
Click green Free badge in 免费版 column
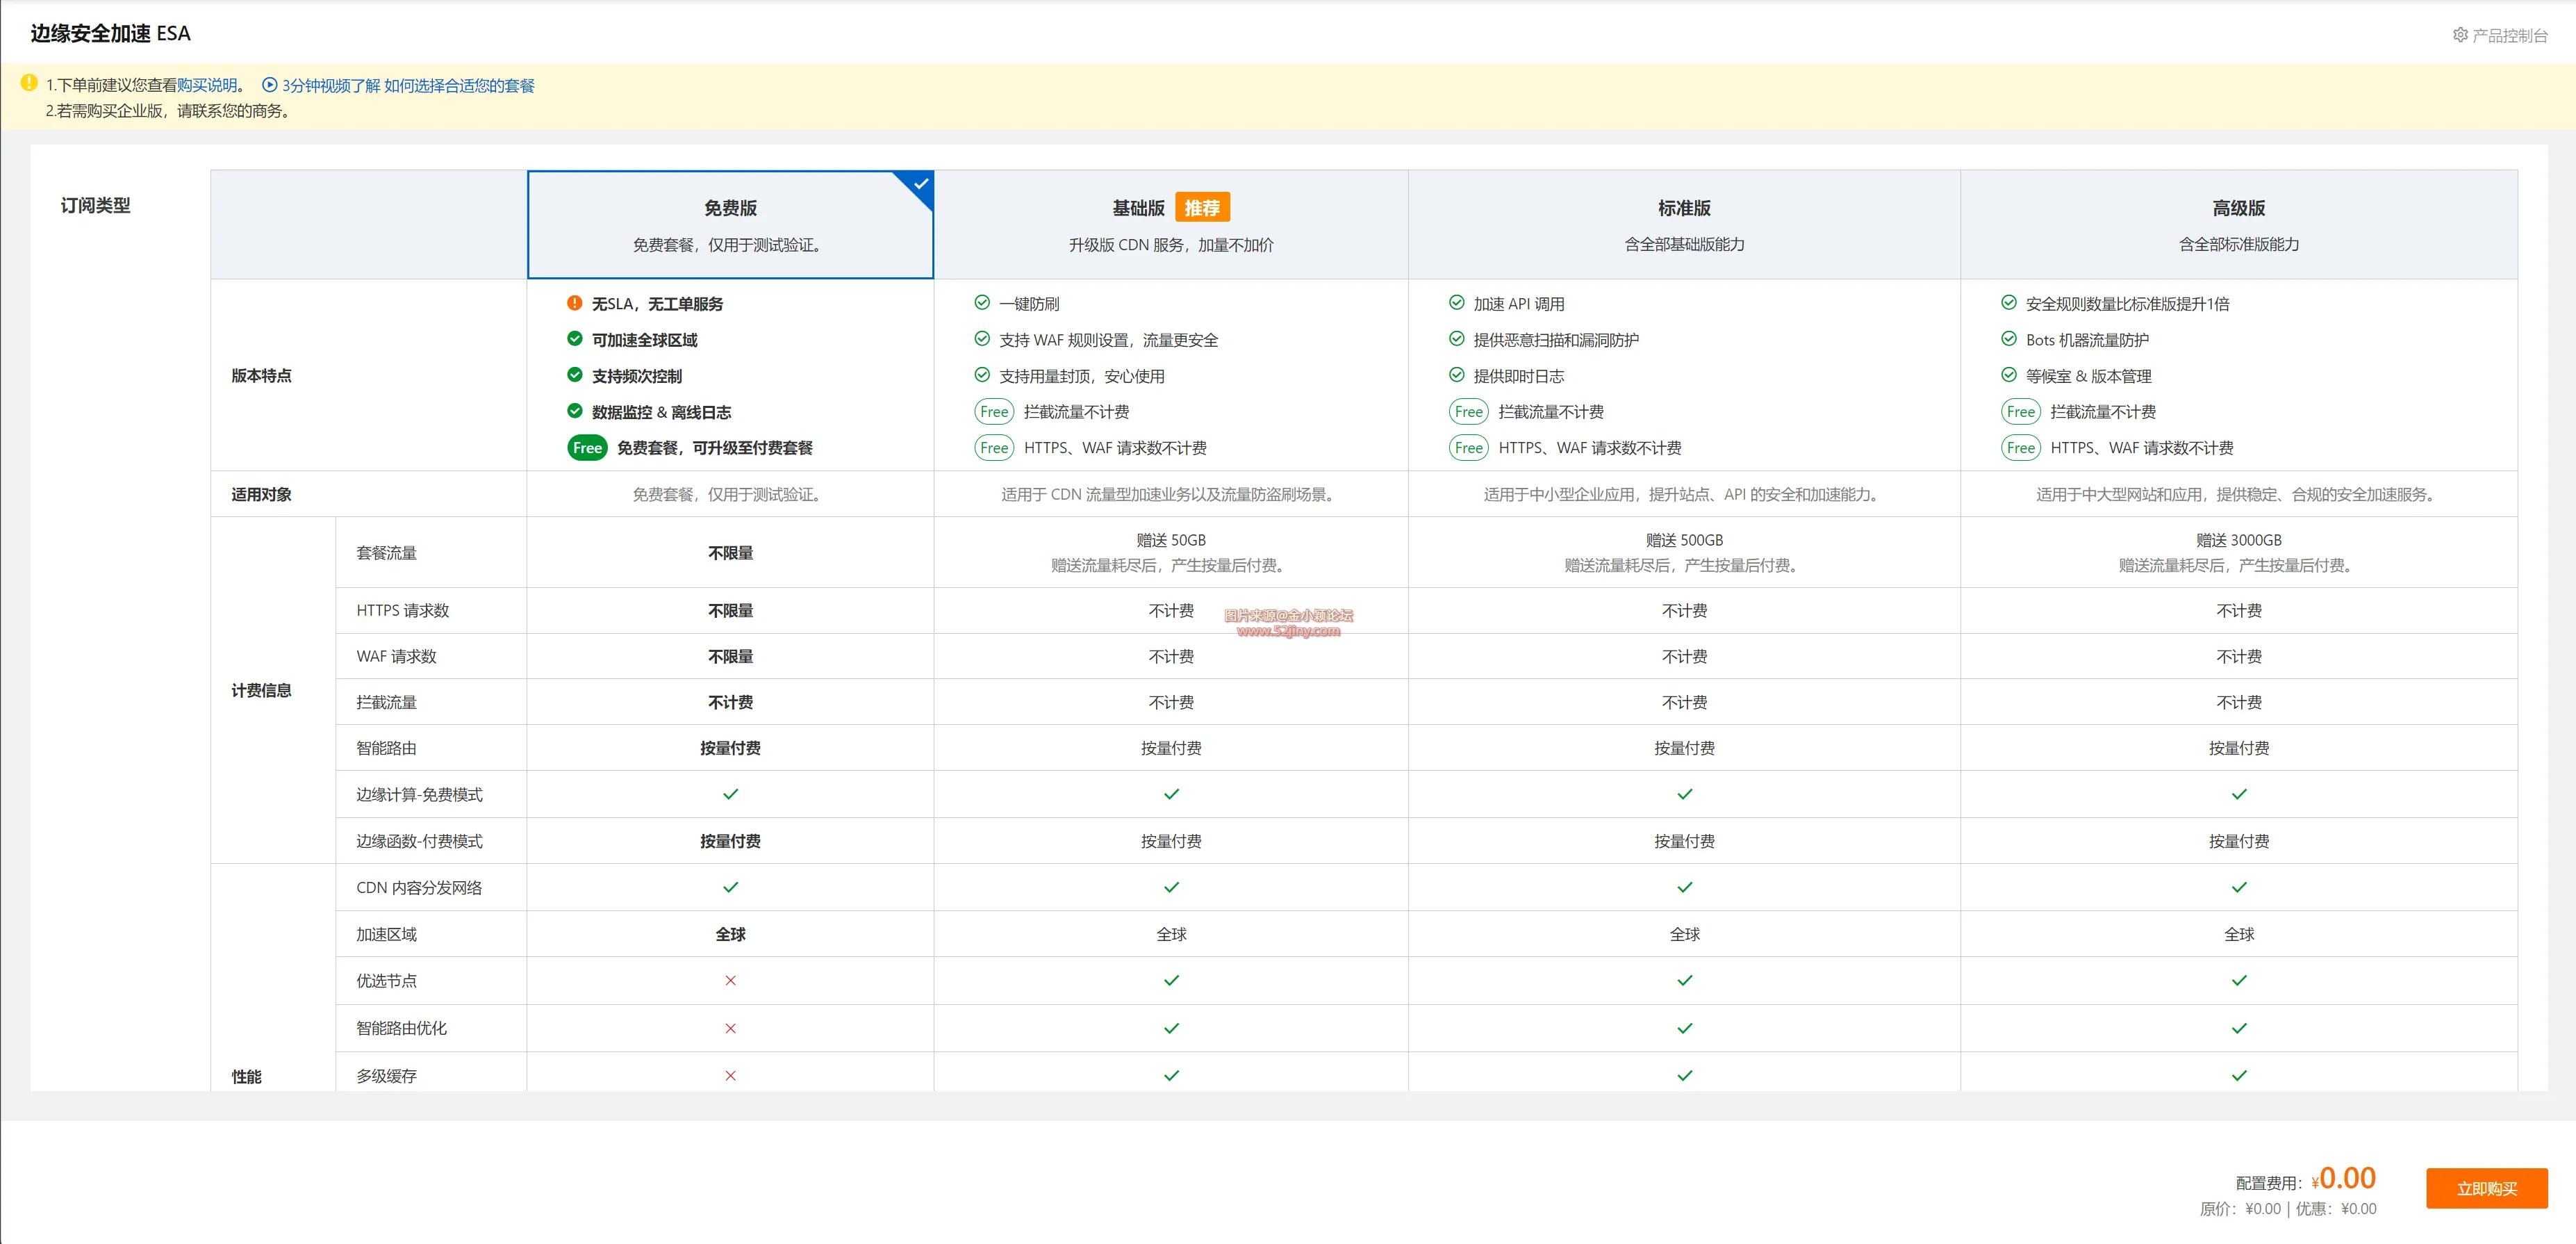tap(587, 448)
